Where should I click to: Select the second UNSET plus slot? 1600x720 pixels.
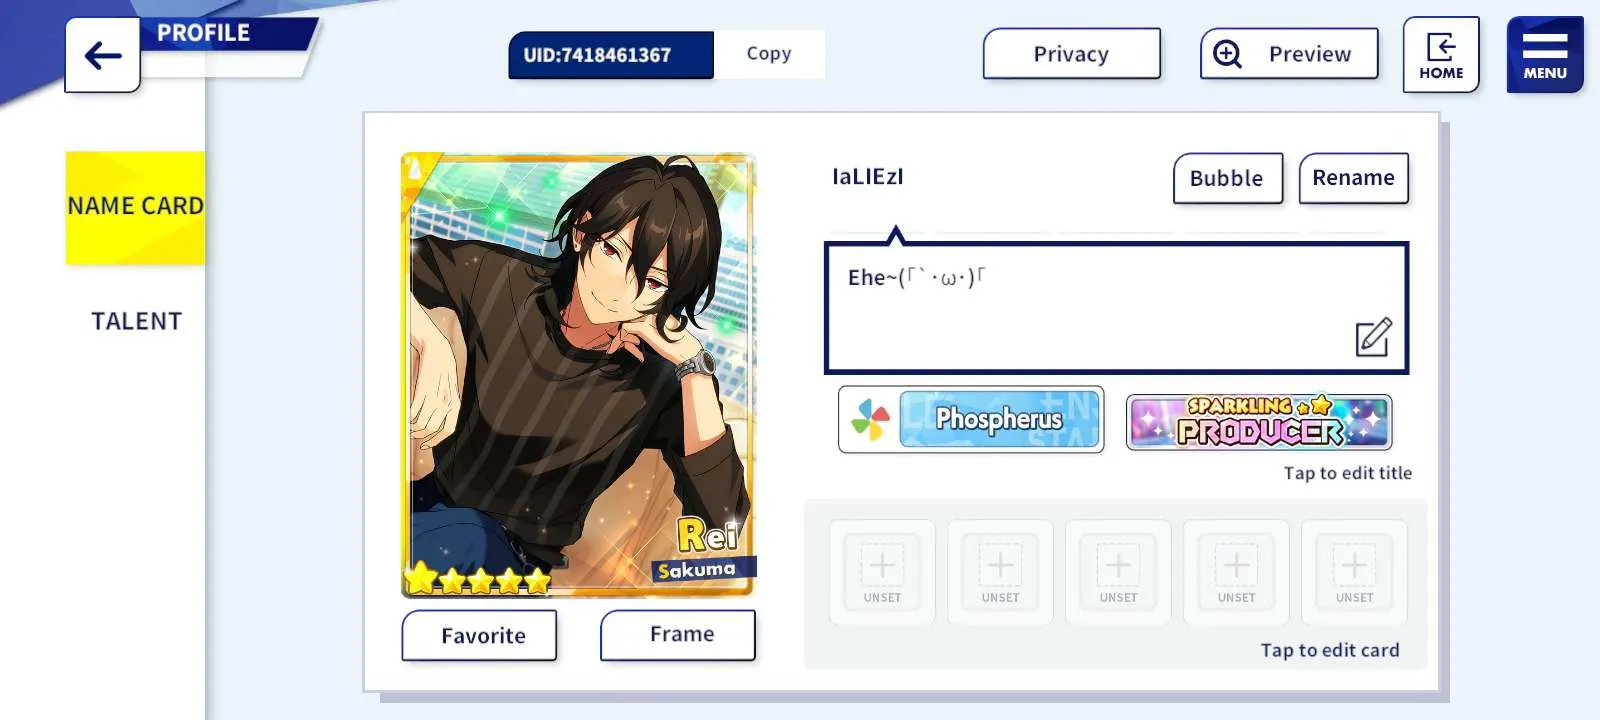click(1000, 572)
